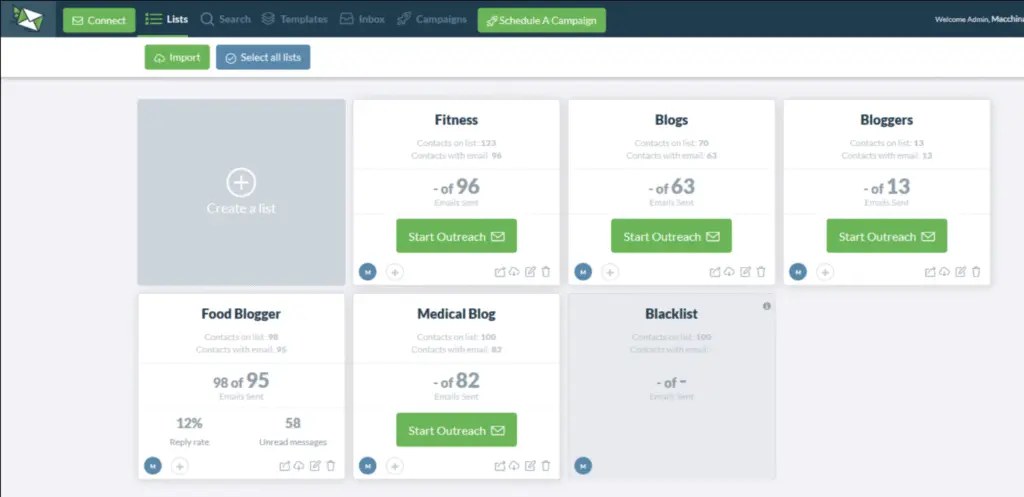Create a new list via the plus tile
The width and height of the screenshot is (1024, 497).
tap(241, 192)
